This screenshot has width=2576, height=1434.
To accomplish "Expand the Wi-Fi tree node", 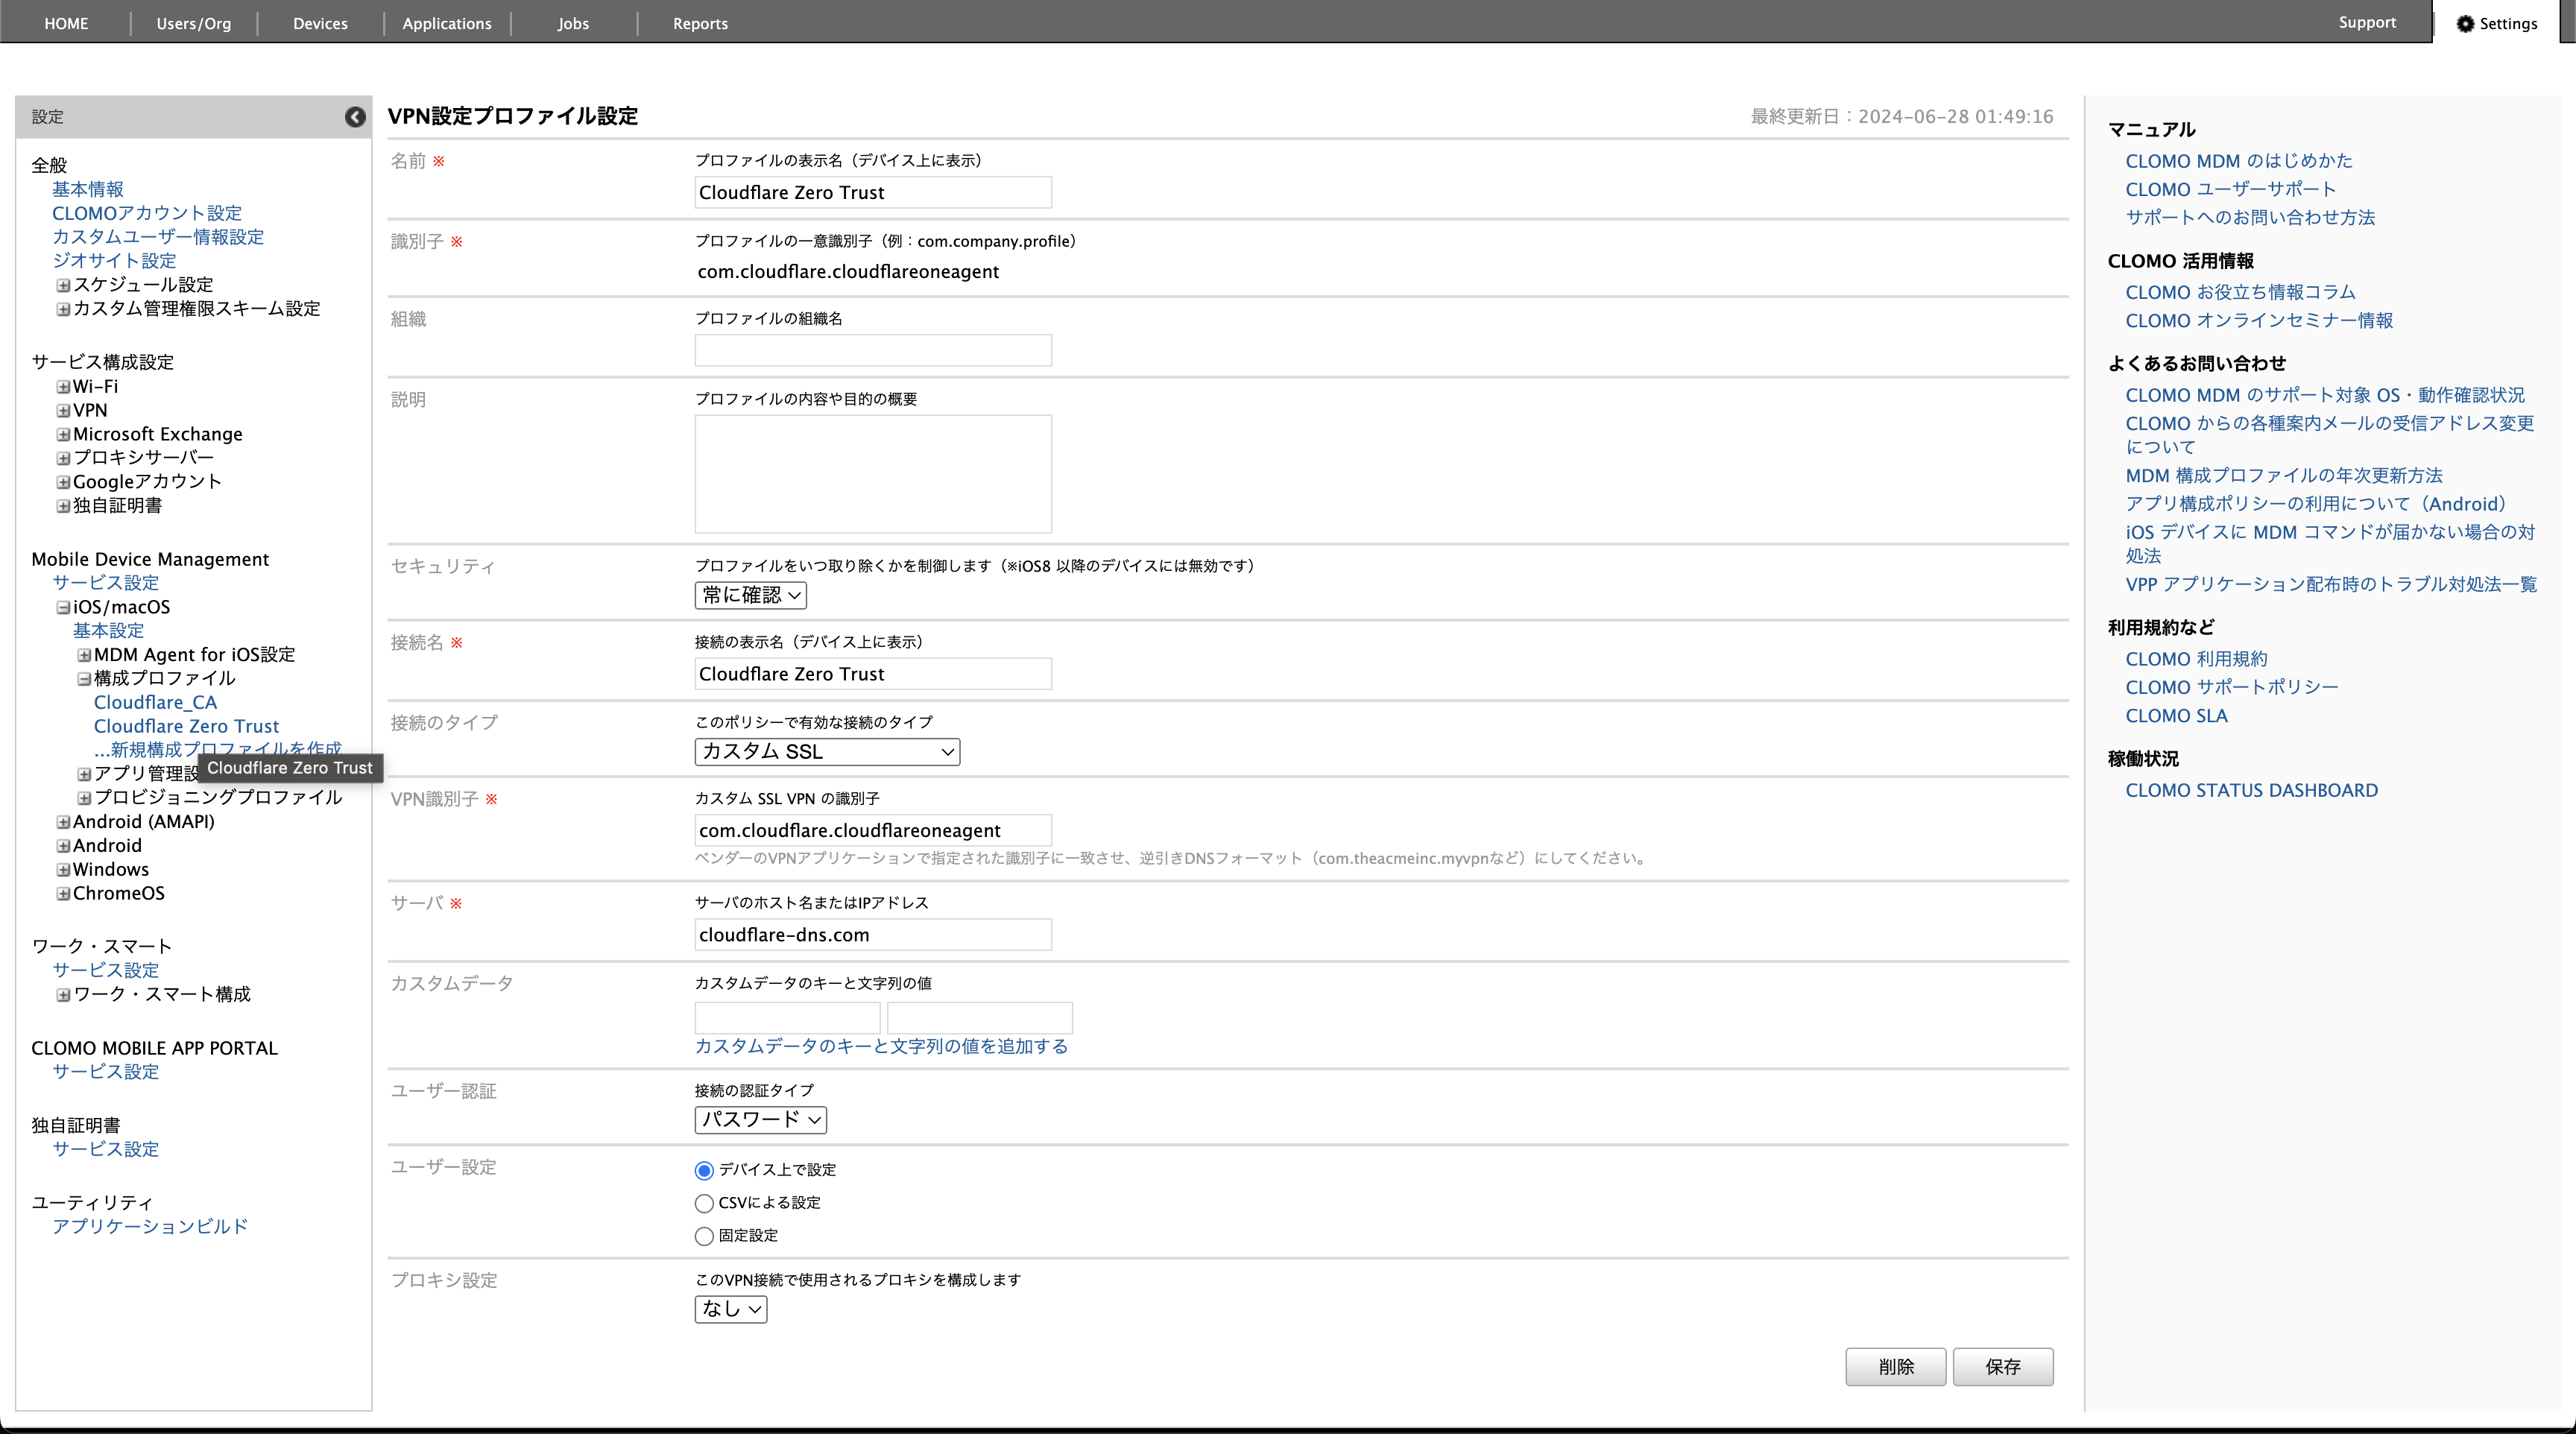I will pos(63,387).
